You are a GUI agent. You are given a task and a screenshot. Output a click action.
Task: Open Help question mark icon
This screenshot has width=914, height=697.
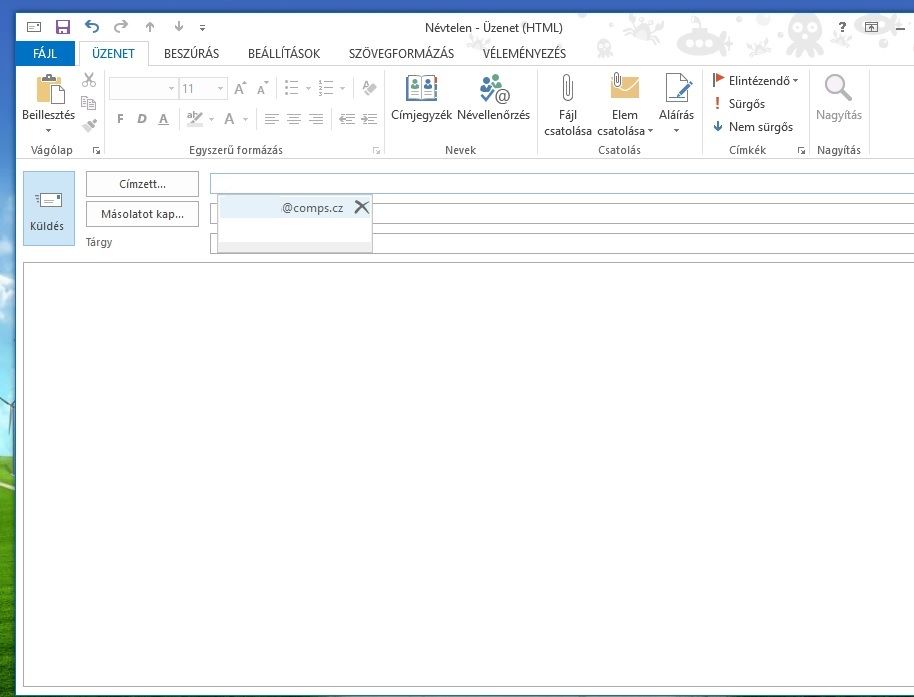point(842,27)
